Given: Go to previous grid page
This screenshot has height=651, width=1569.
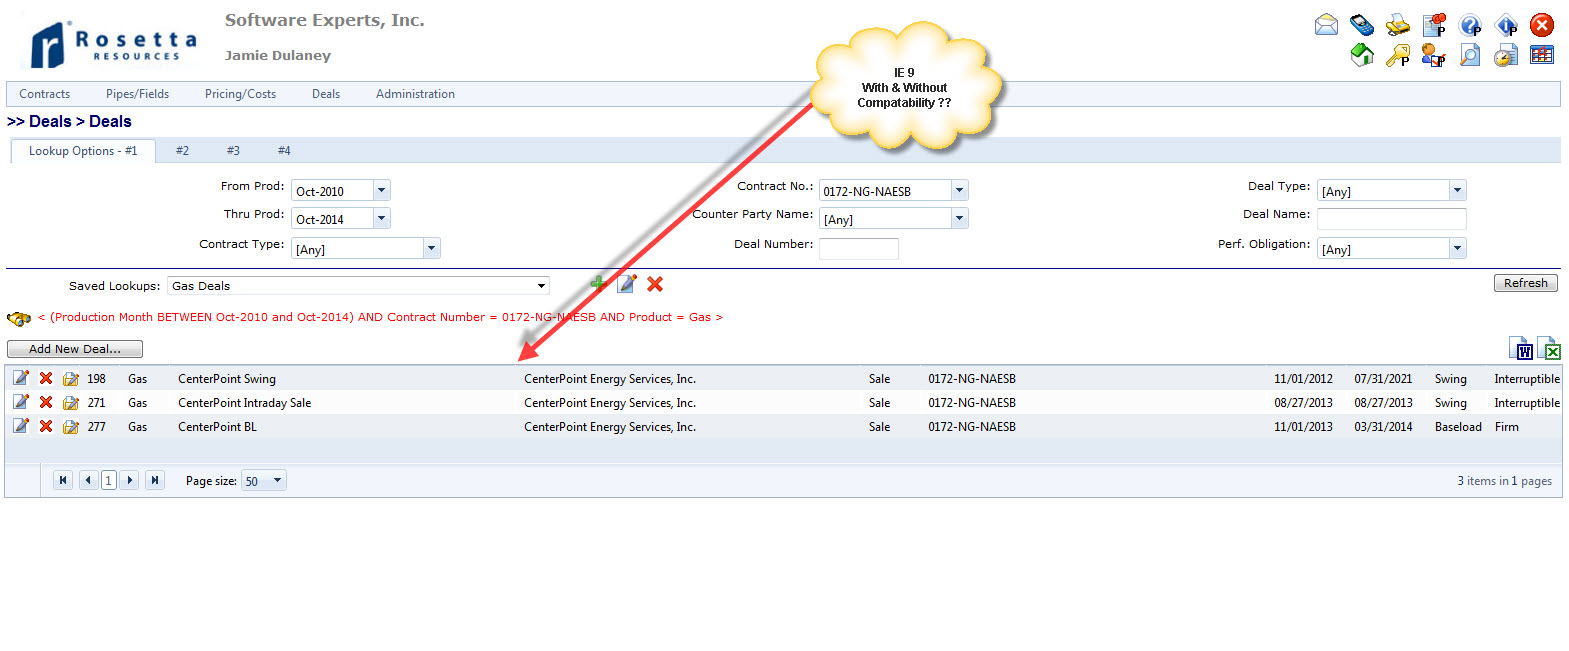Looking at the screenshot, I should [x=88, y=480].
